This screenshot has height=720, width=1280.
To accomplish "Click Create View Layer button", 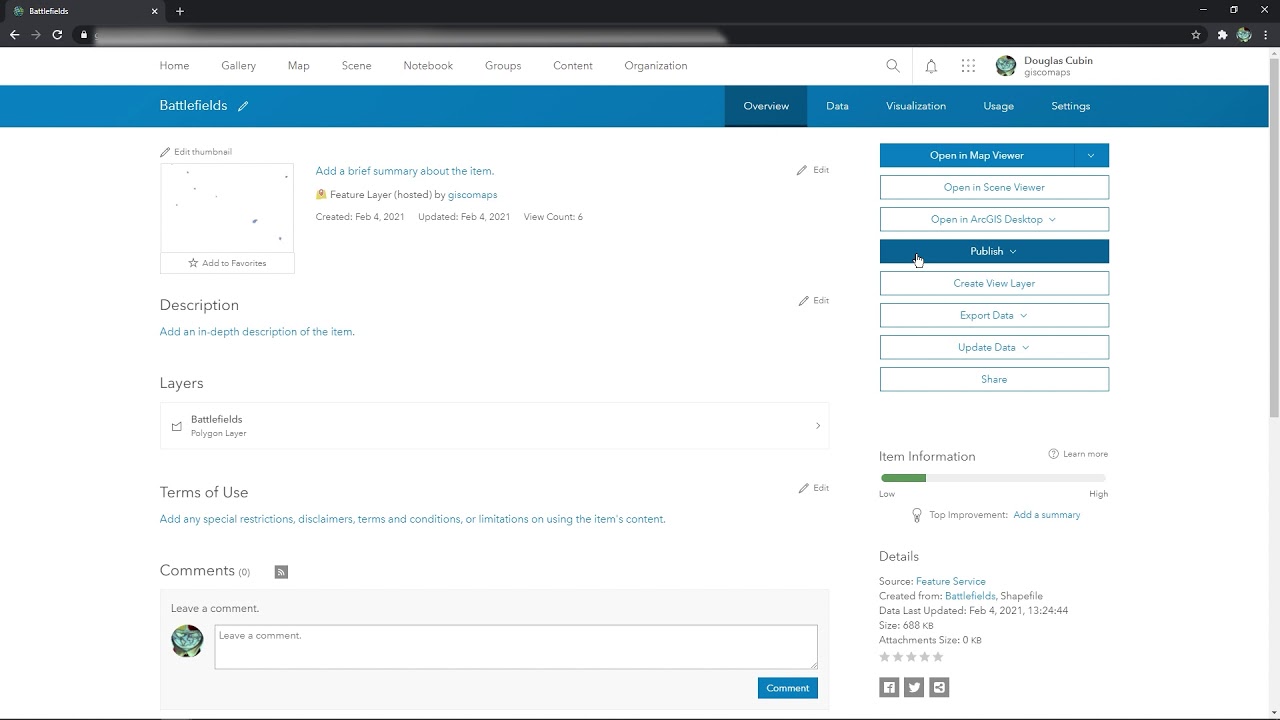I will point(994,283).
